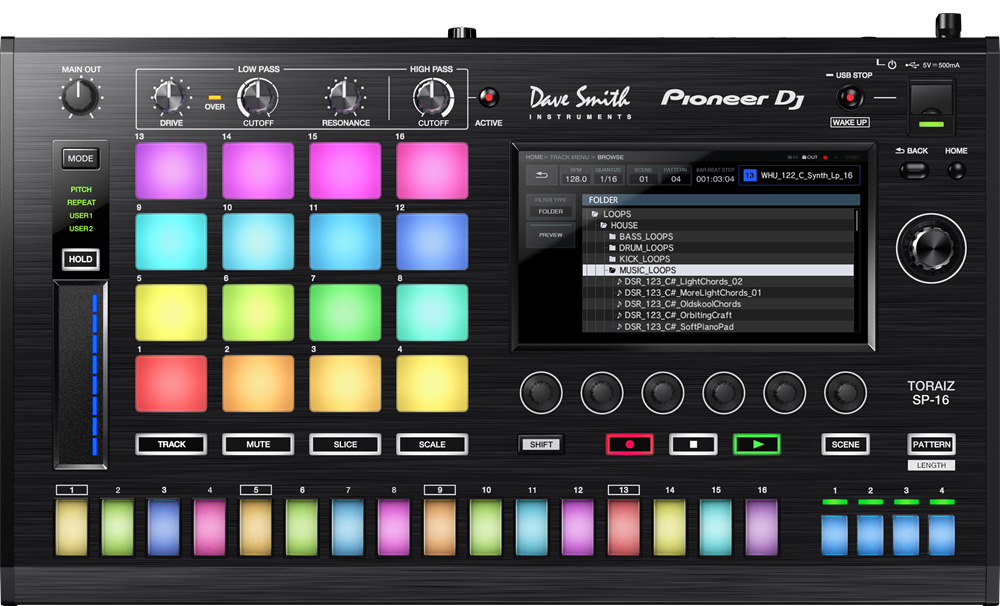Hit the yellow performance pad 5
The image size is (1000, 606).
tap(171, 313)
